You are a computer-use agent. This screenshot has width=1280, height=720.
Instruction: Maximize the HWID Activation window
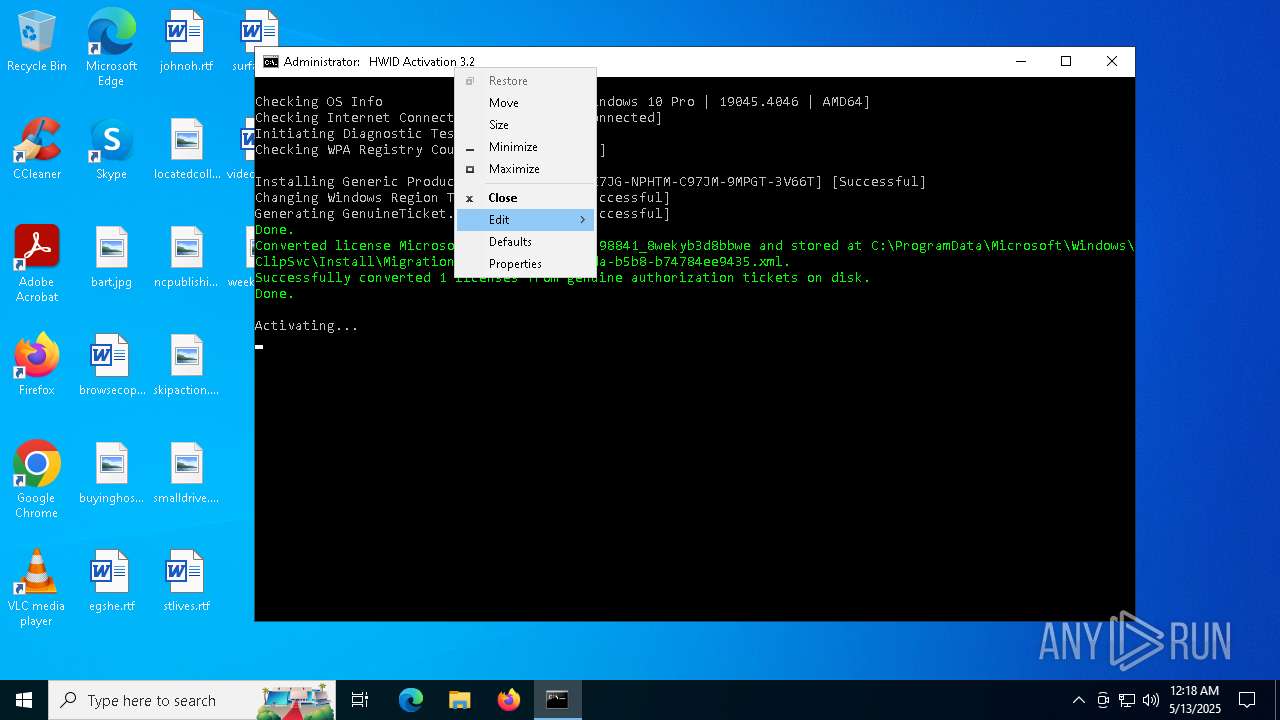point(1066,62)
